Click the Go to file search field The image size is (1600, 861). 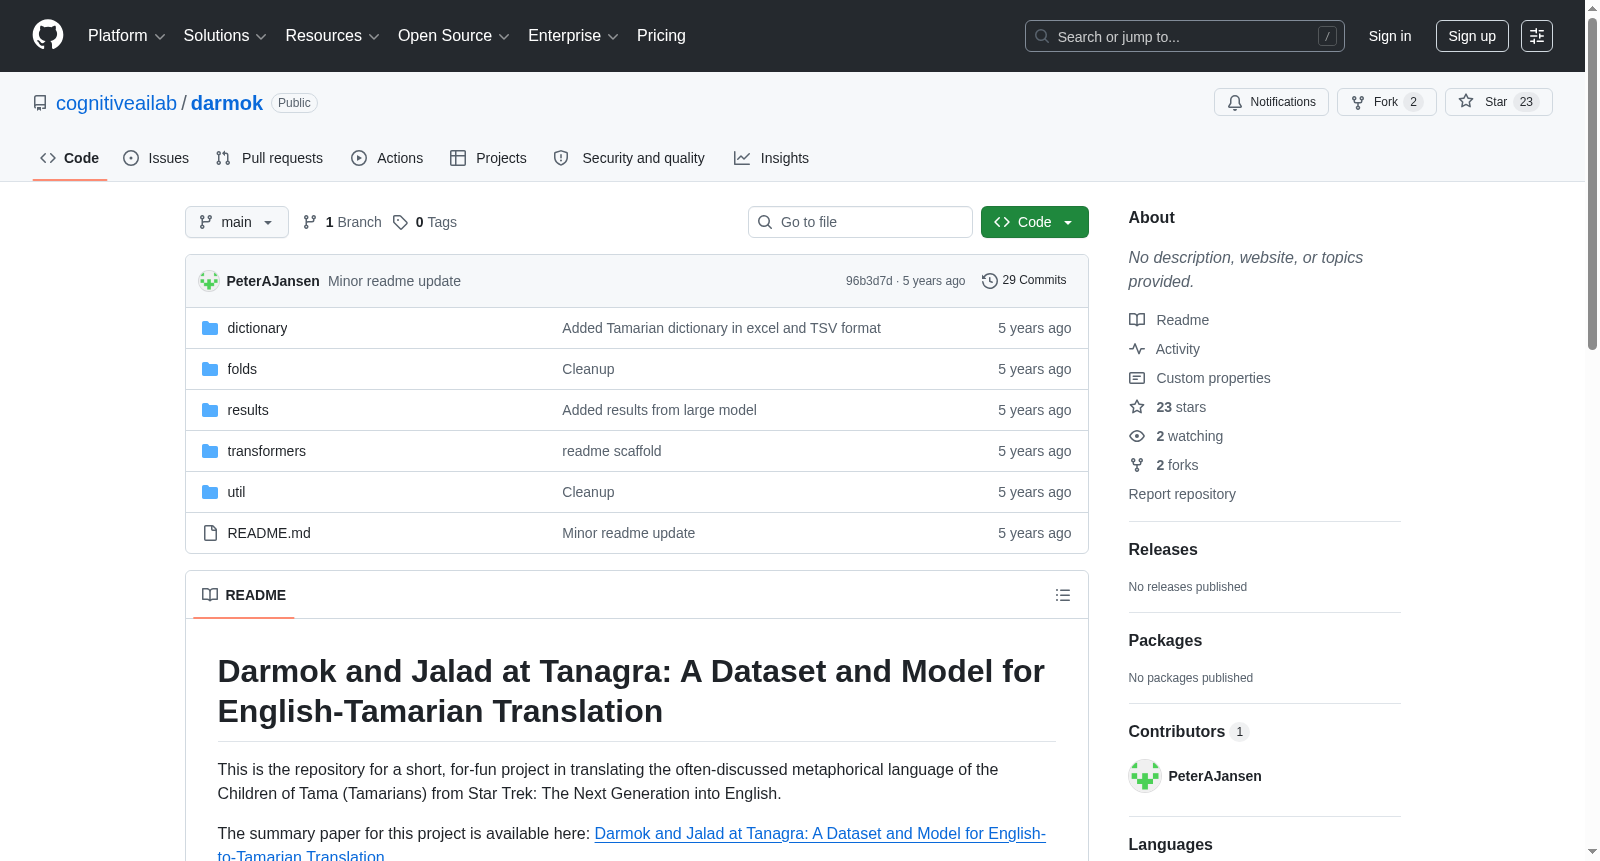pos(860,222)
